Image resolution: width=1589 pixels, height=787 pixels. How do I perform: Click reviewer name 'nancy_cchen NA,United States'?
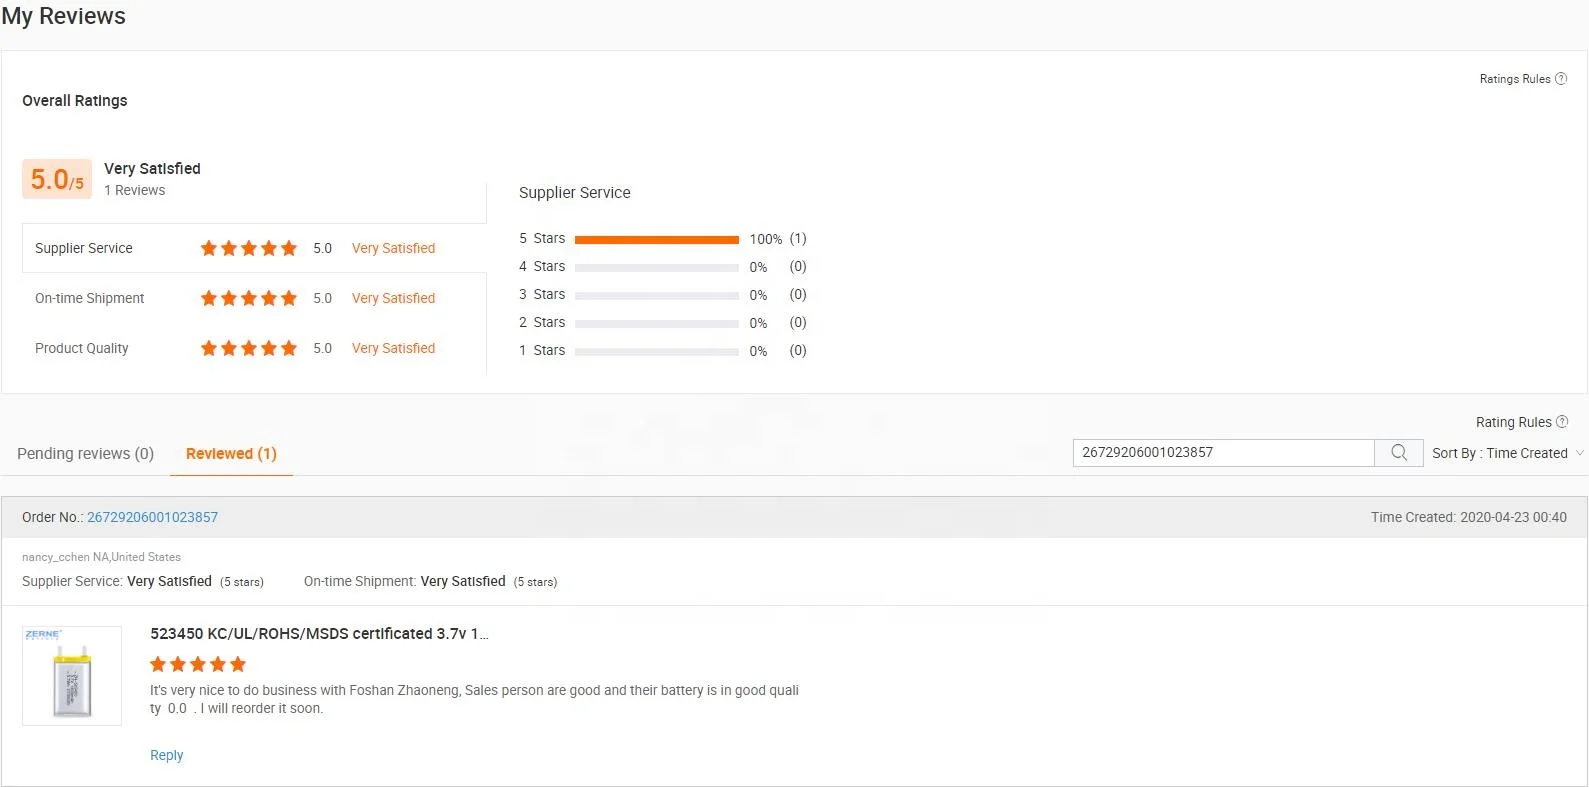click(x=101, y=557)
